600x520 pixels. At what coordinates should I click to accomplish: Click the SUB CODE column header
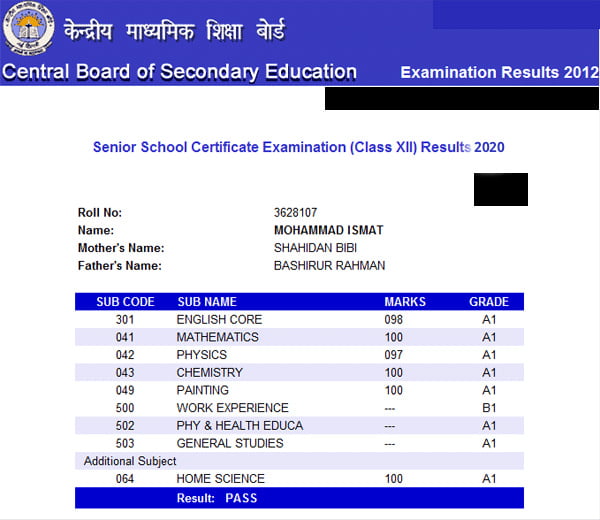pos(124,302)
